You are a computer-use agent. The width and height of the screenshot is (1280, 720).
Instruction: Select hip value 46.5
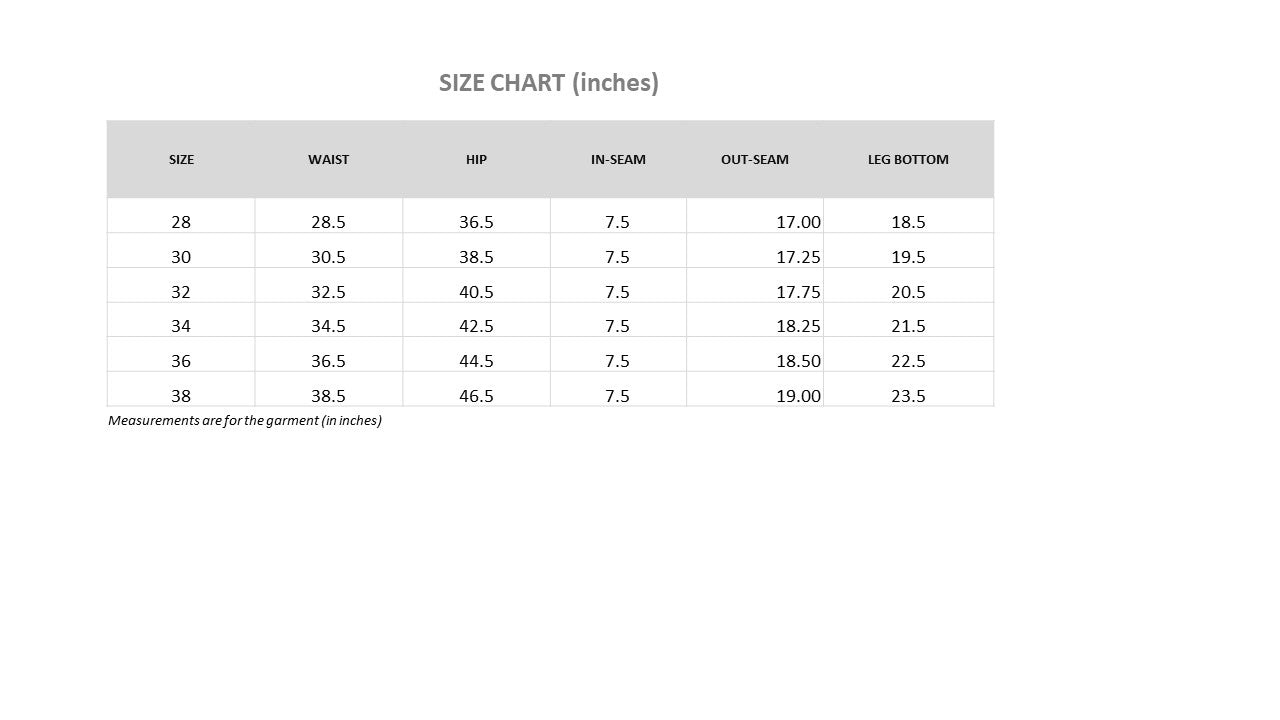476,396
